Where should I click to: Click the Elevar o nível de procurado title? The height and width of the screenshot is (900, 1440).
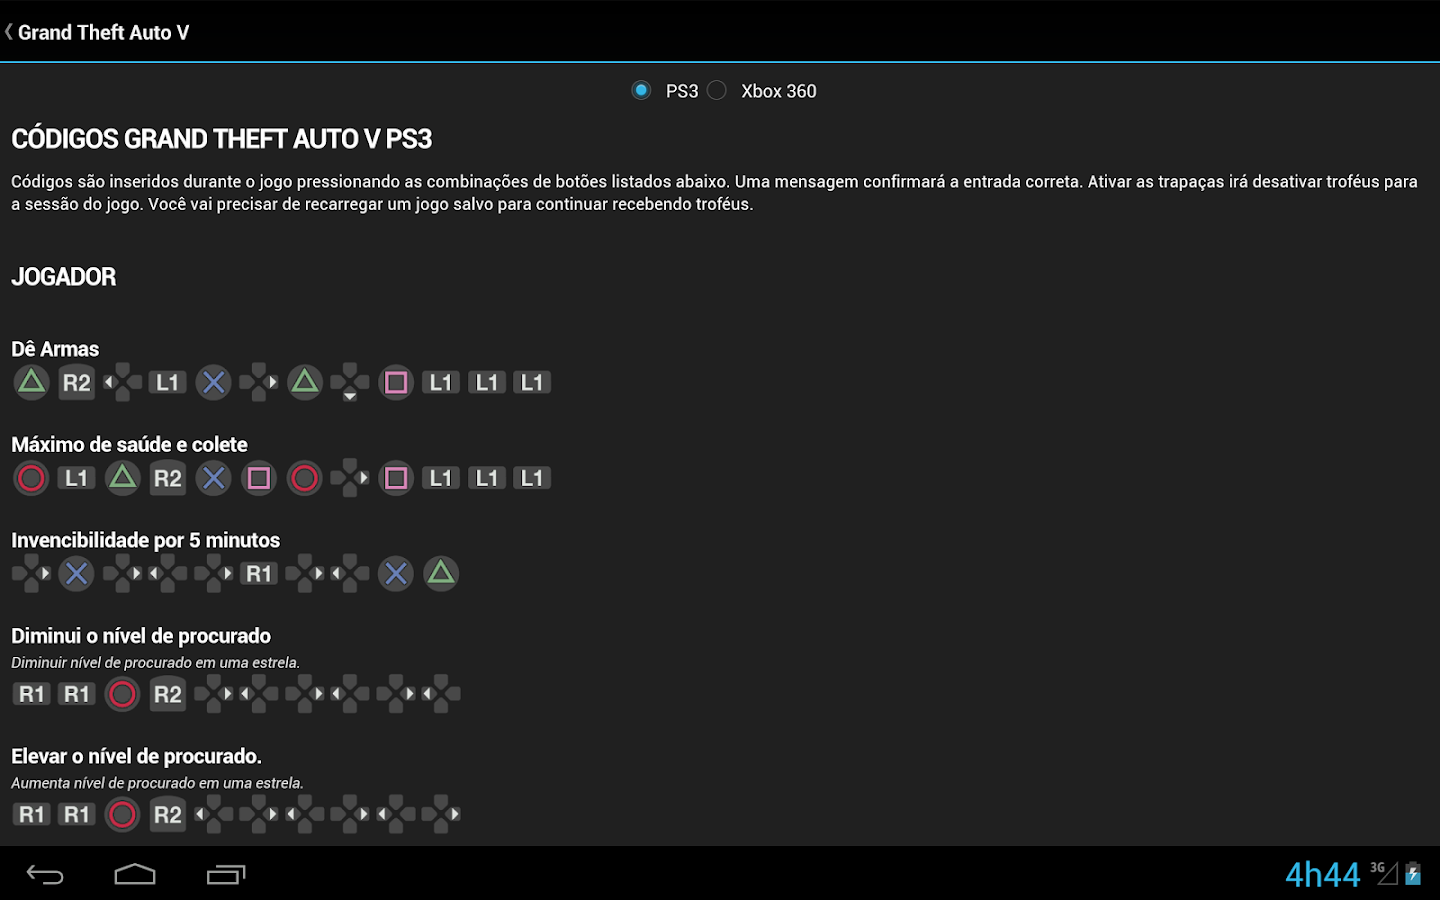(x=136, y=756)
